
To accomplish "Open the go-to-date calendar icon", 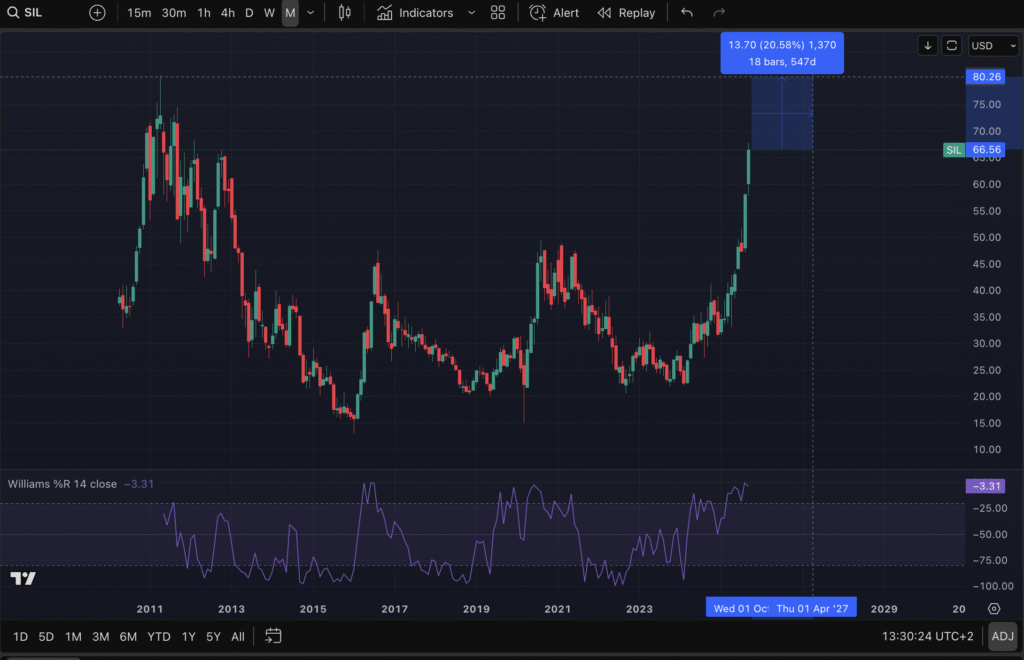I will click(273, 636).
